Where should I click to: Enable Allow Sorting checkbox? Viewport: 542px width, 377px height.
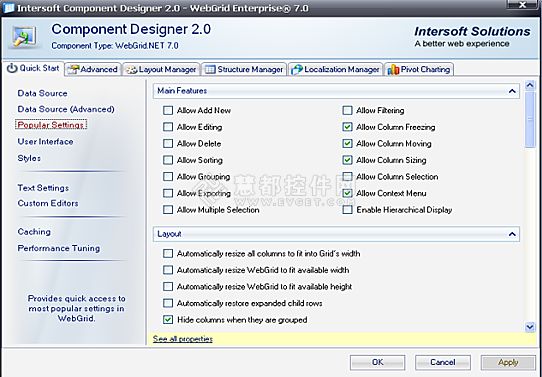click(168, 160)
